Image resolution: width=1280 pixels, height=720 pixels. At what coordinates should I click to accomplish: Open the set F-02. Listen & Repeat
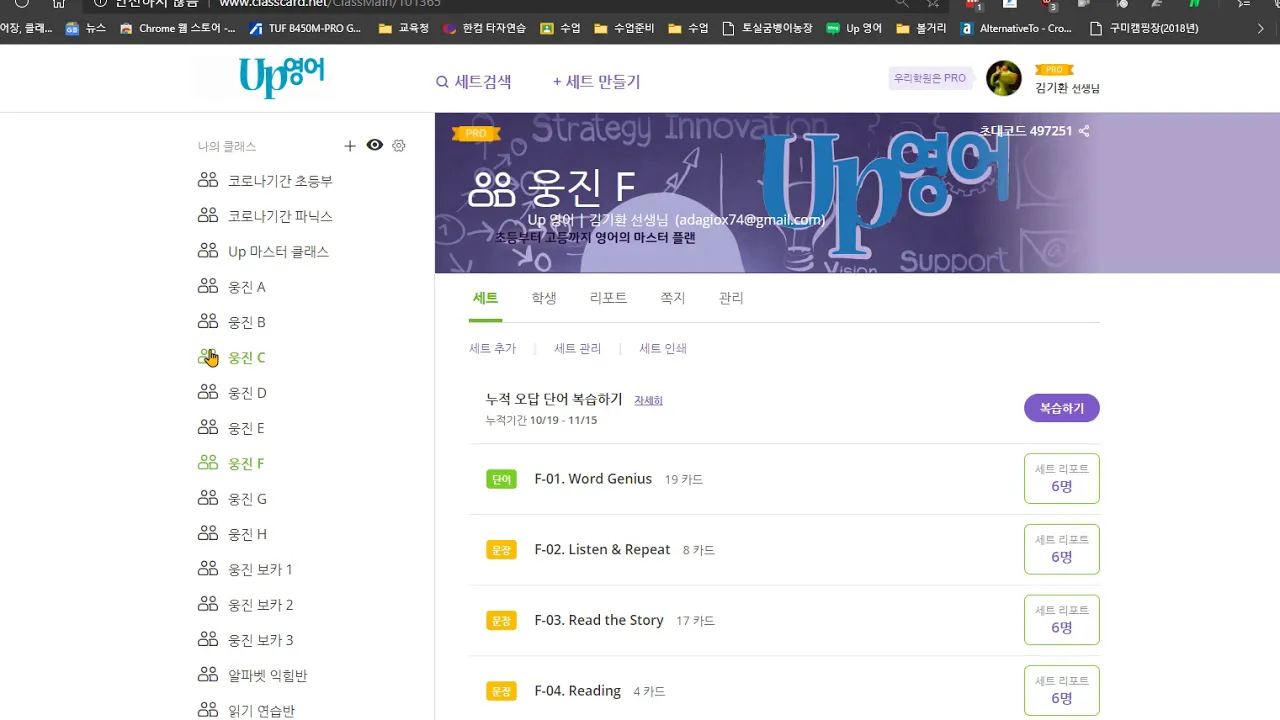(602, 549)
